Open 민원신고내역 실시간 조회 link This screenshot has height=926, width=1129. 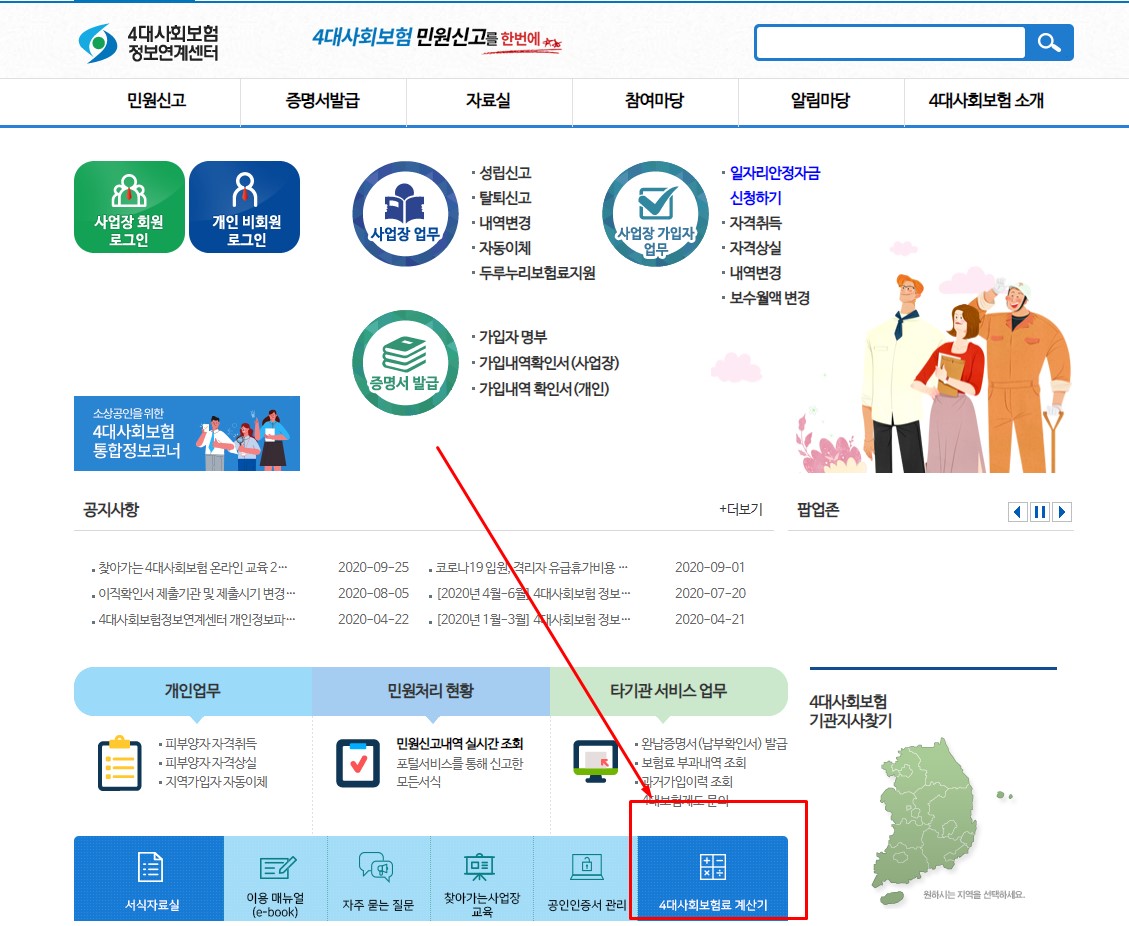click(459, 743)
